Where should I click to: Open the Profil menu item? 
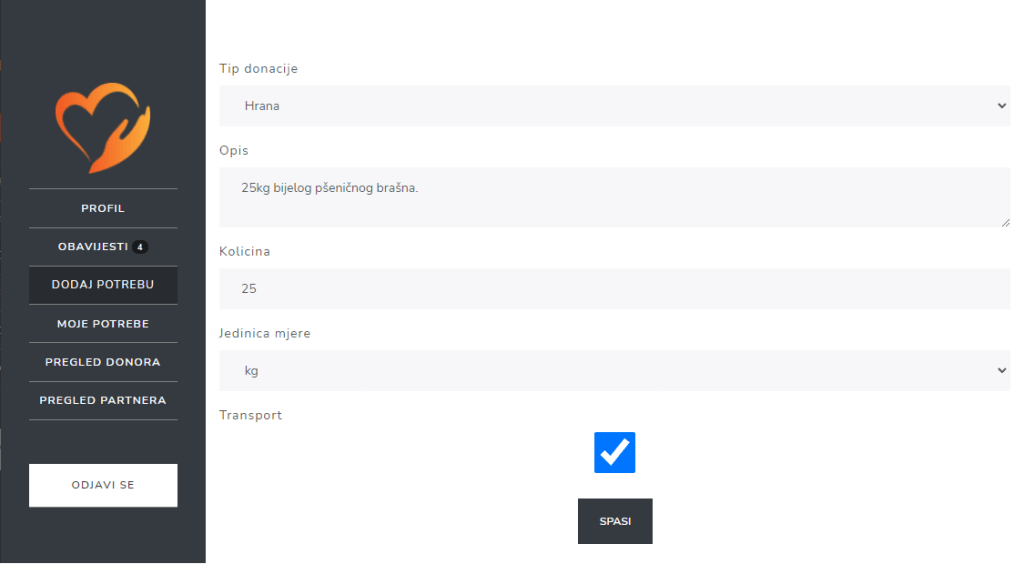[103, 208]
